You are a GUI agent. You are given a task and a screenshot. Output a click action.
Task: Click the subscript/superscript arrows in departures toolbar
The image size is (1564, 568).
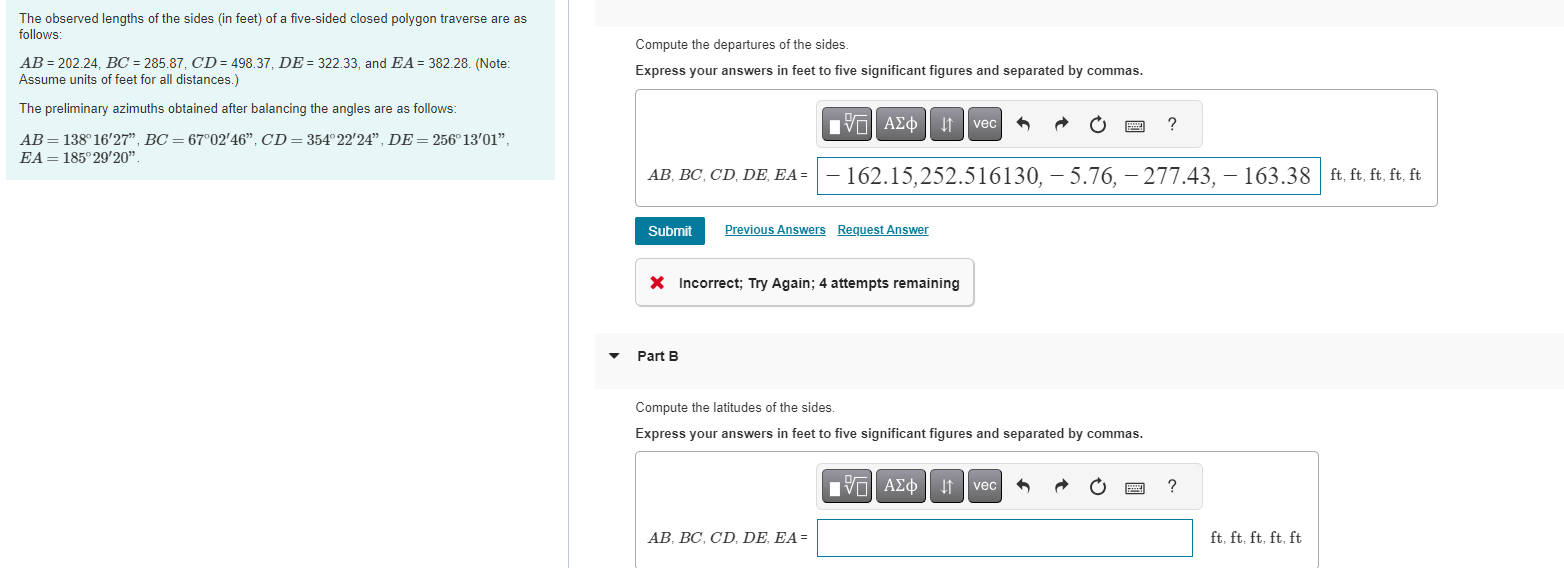coord(946,124)
